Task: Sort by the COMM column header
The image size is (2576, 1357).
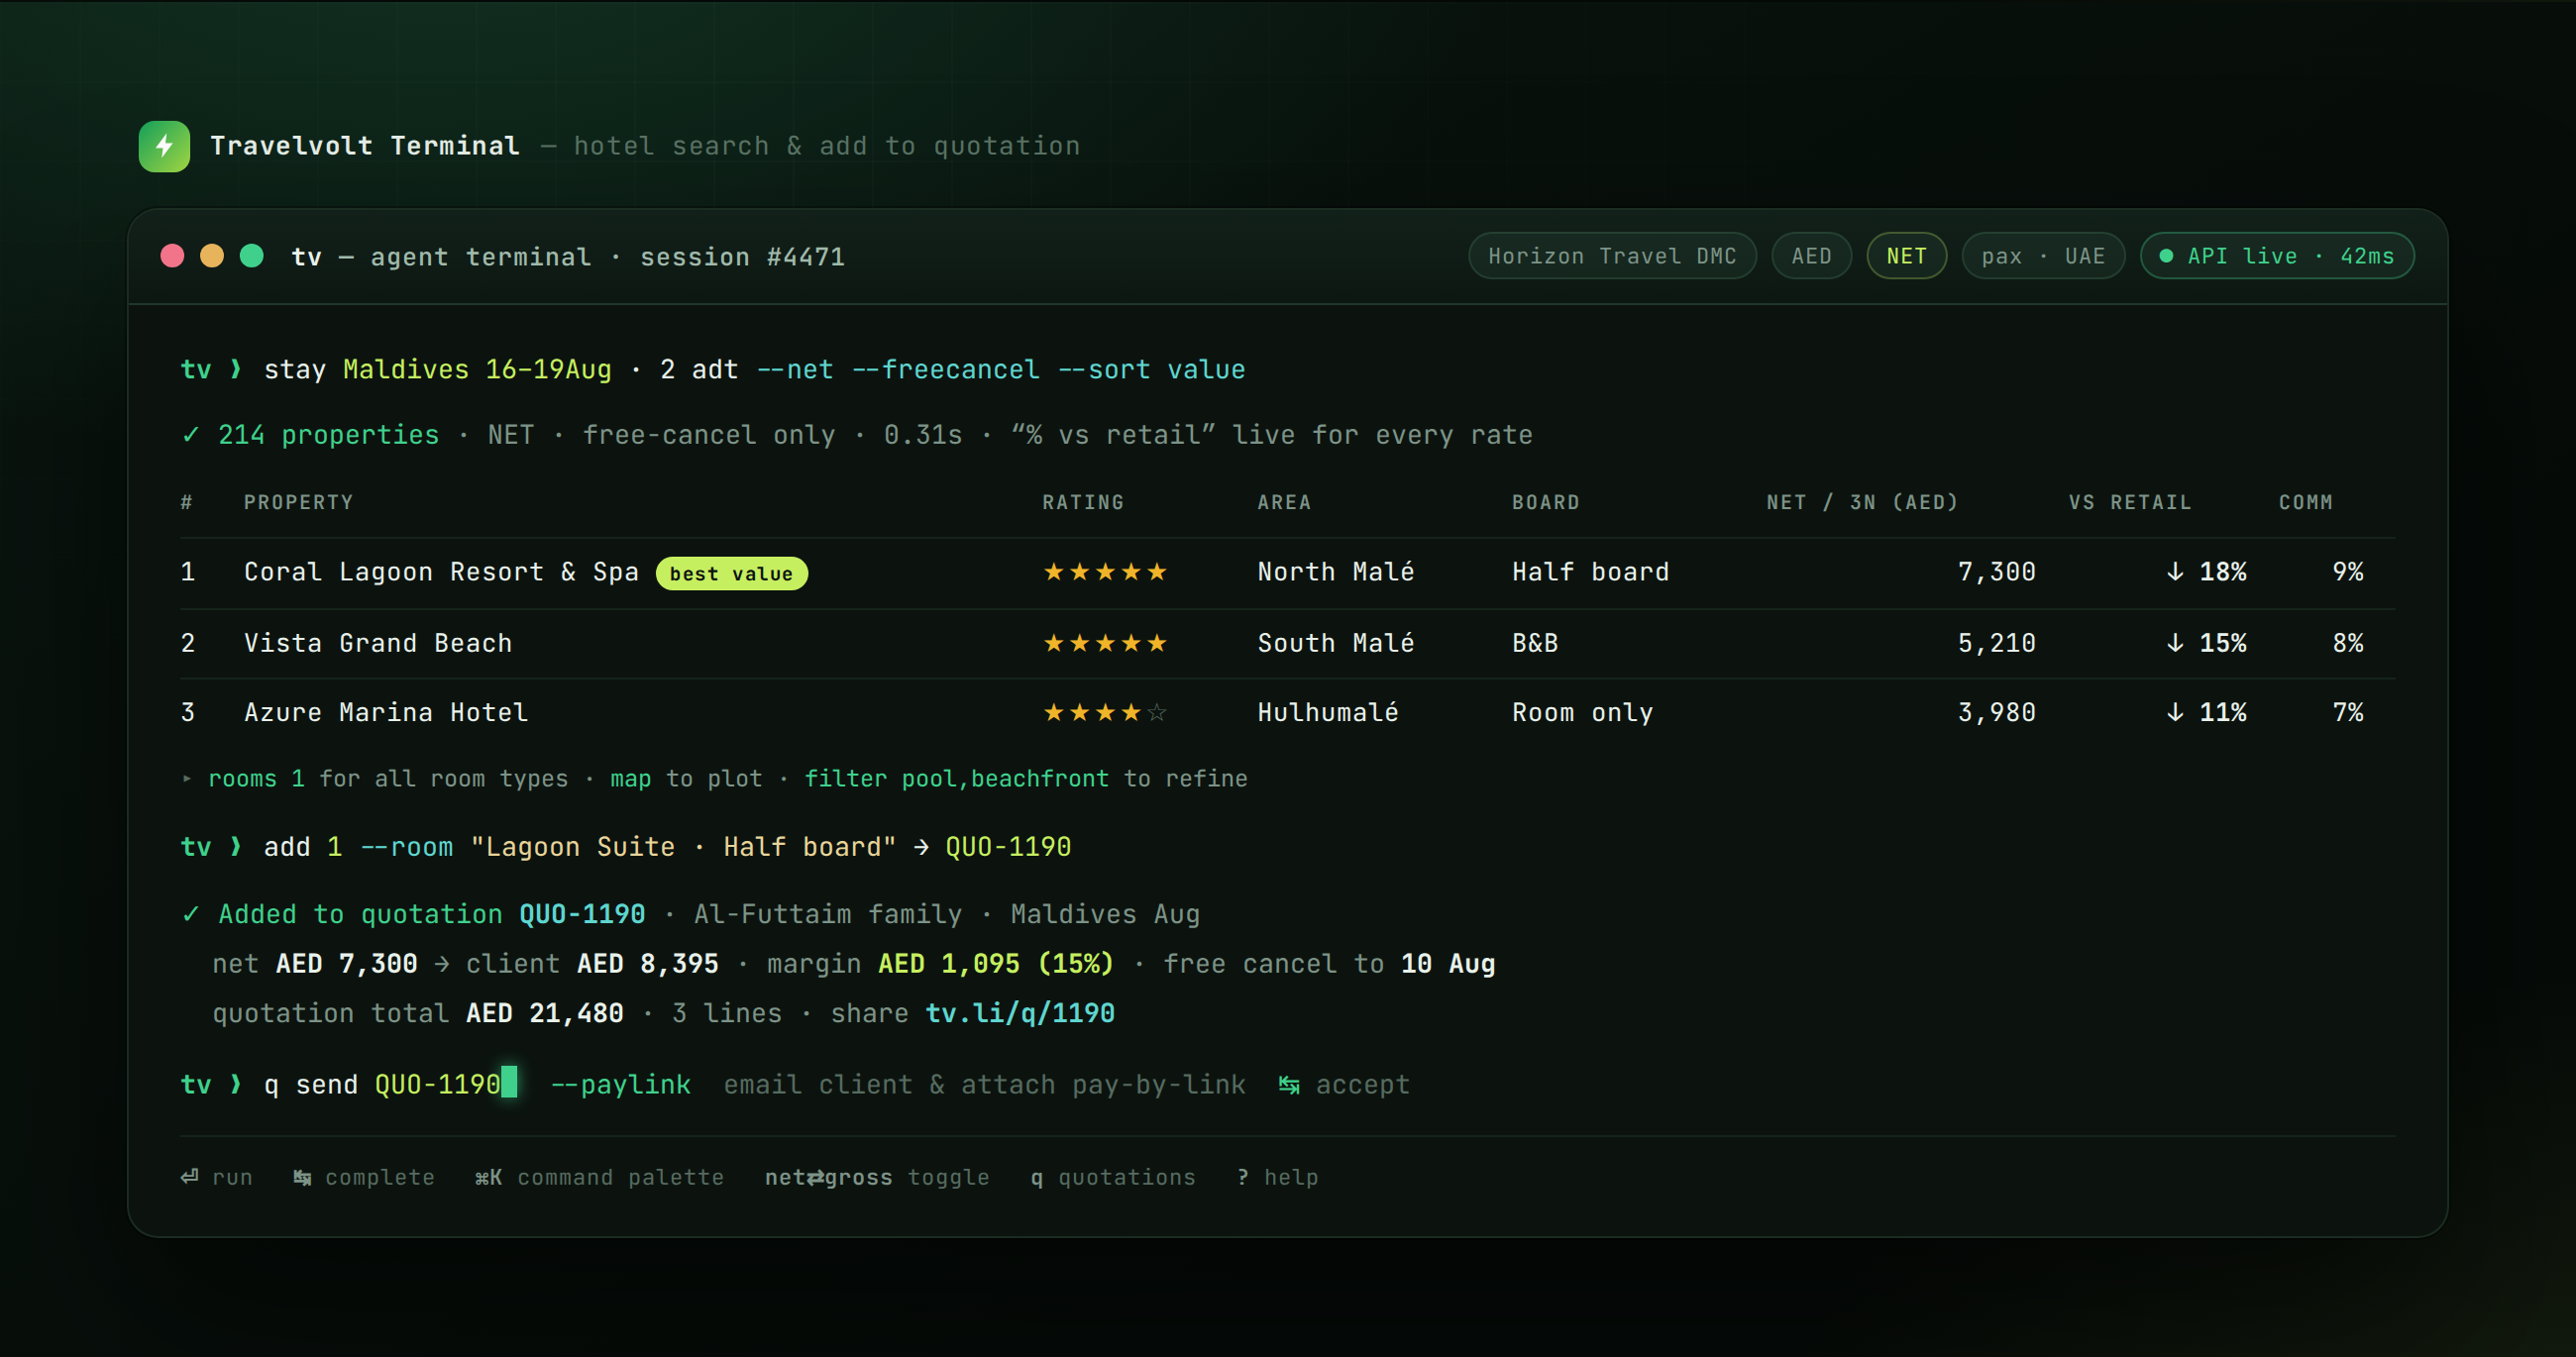Action: (2305, 502)
